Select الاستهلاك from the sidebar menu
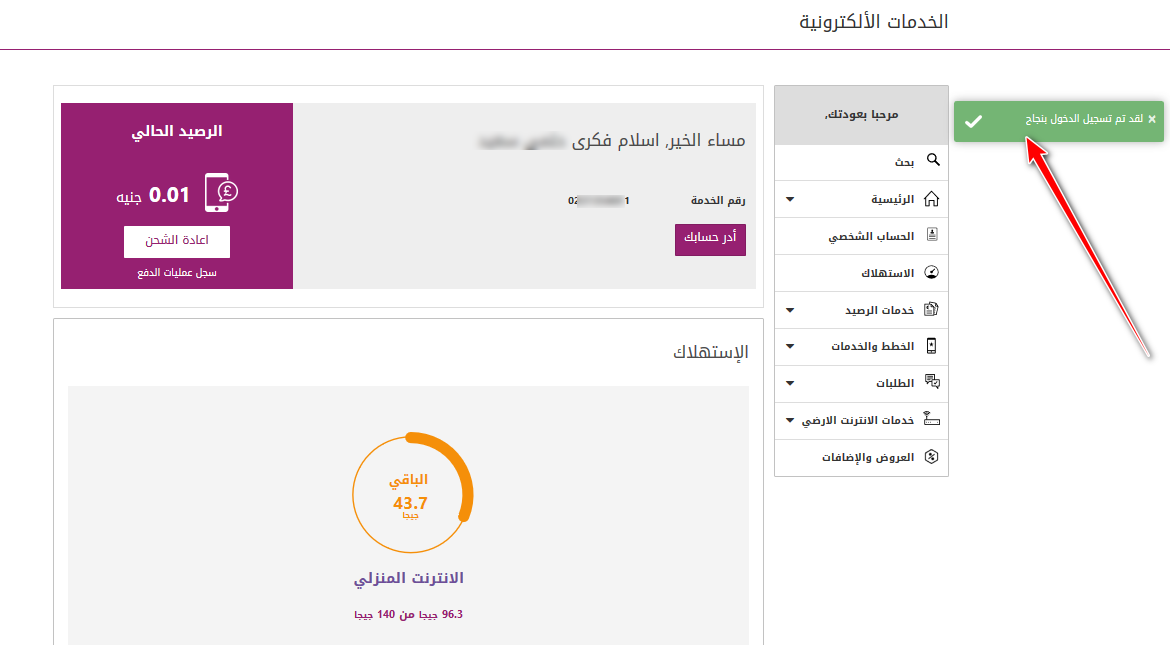The image size is (1170, 645). pyautogui.click(x=888, y=272)
